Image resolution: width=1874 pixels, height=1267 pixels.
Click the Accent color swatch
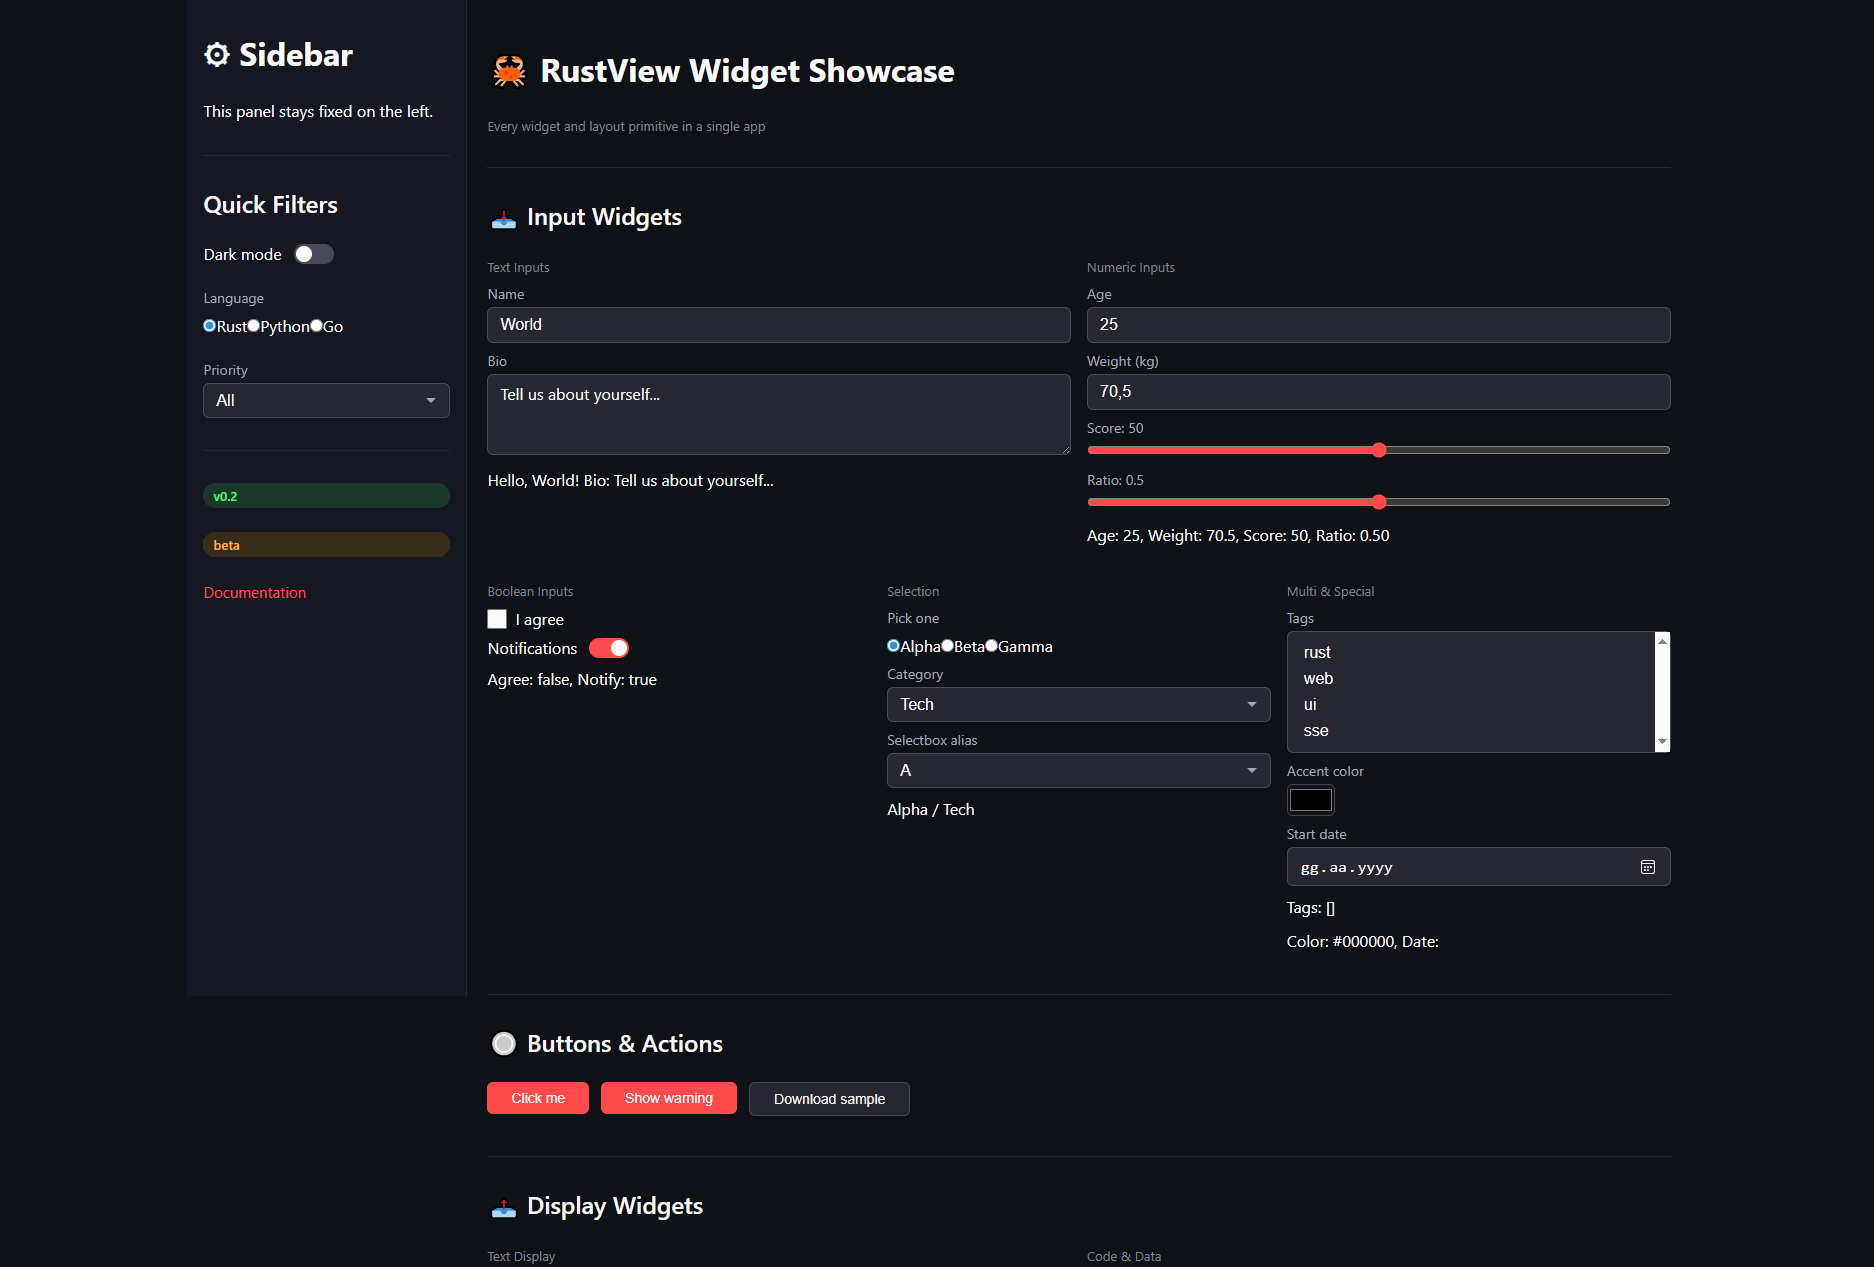point(1310,799)
